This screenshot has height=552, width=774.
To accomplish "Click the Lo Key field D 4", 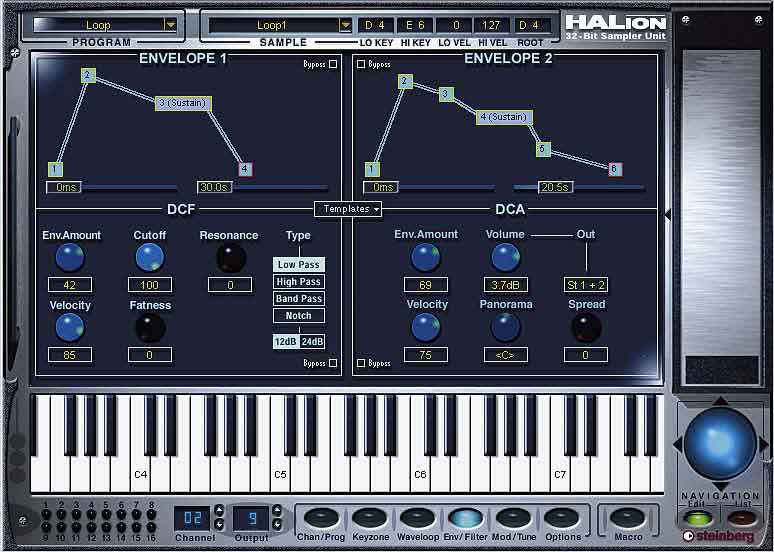I will point(376,25).
